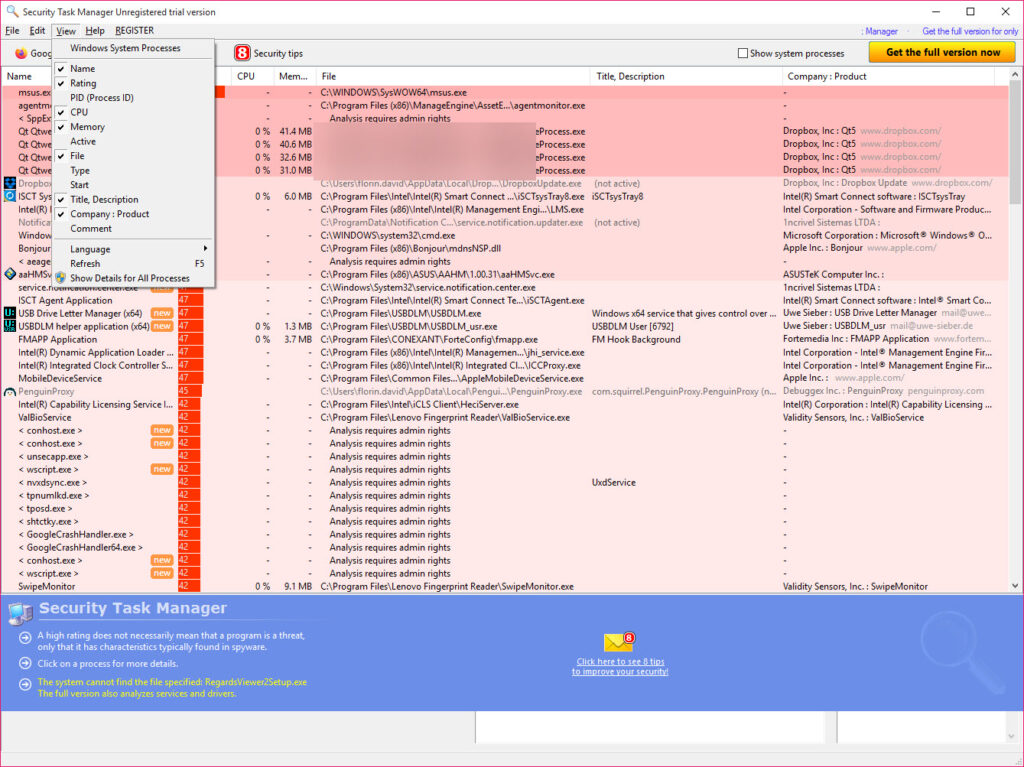Click the Security tips red 8 icon
The width and height of the screenshot is (1024, 767).
click(242, 53)
